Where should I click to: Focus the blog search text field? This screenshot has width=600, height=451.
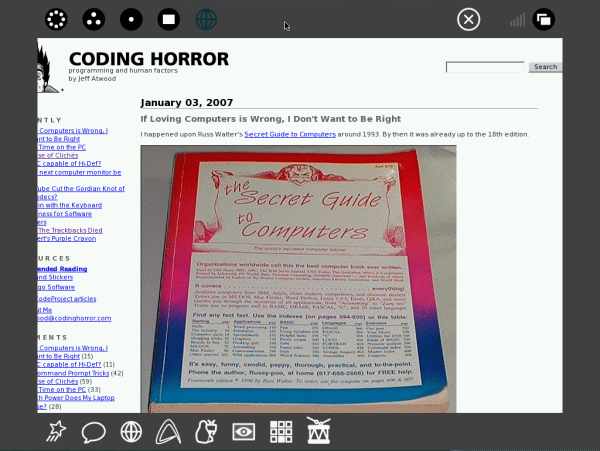point(485,67)
